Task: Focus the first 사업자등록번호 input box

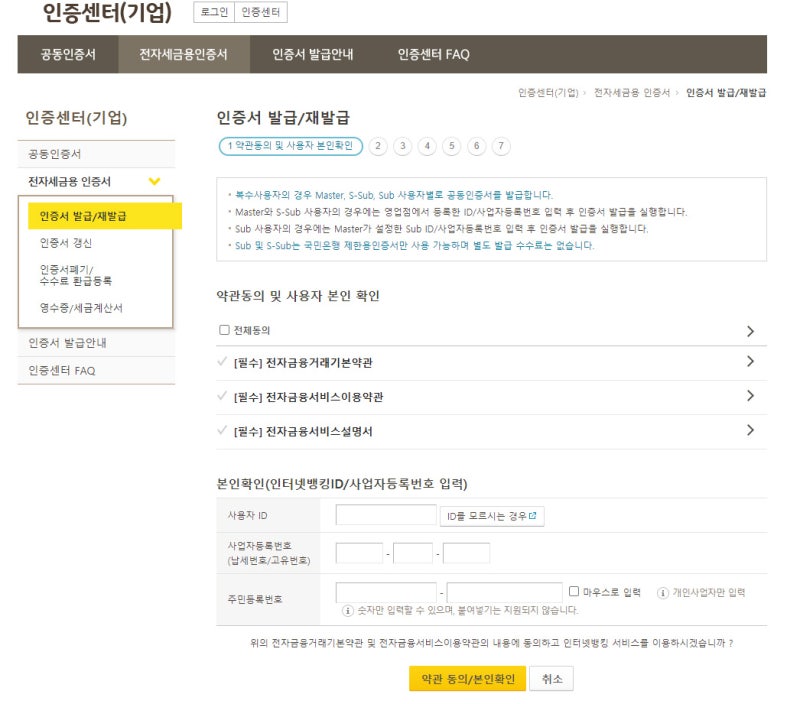Action: 359,553
